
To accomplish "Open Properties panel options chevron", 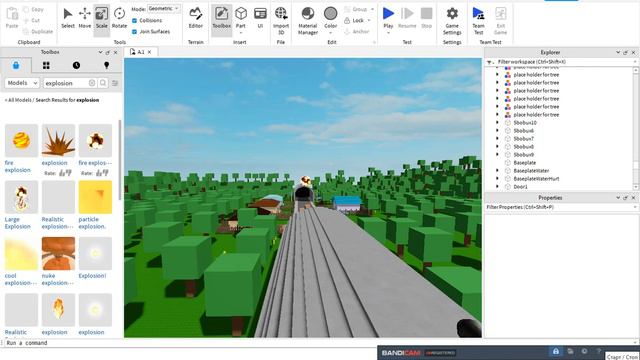I will (618, 198).
